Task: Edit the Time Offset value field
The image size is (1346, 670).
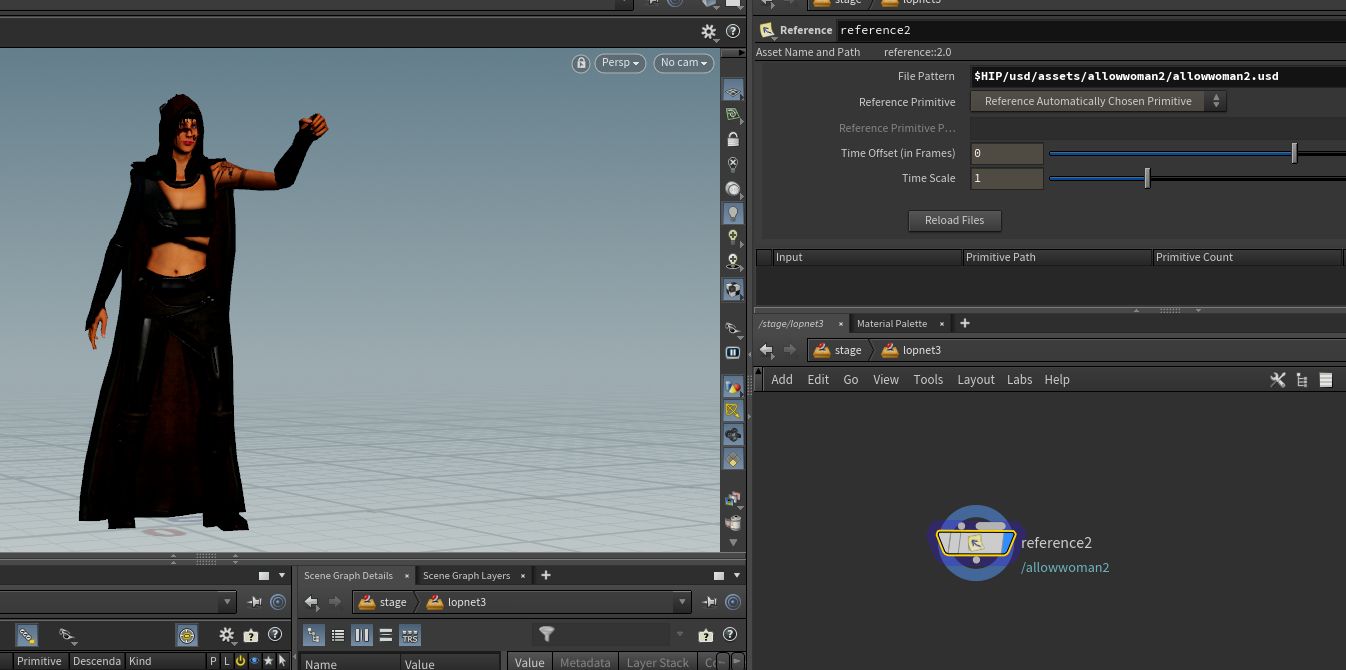Action: pos(1007,154)
